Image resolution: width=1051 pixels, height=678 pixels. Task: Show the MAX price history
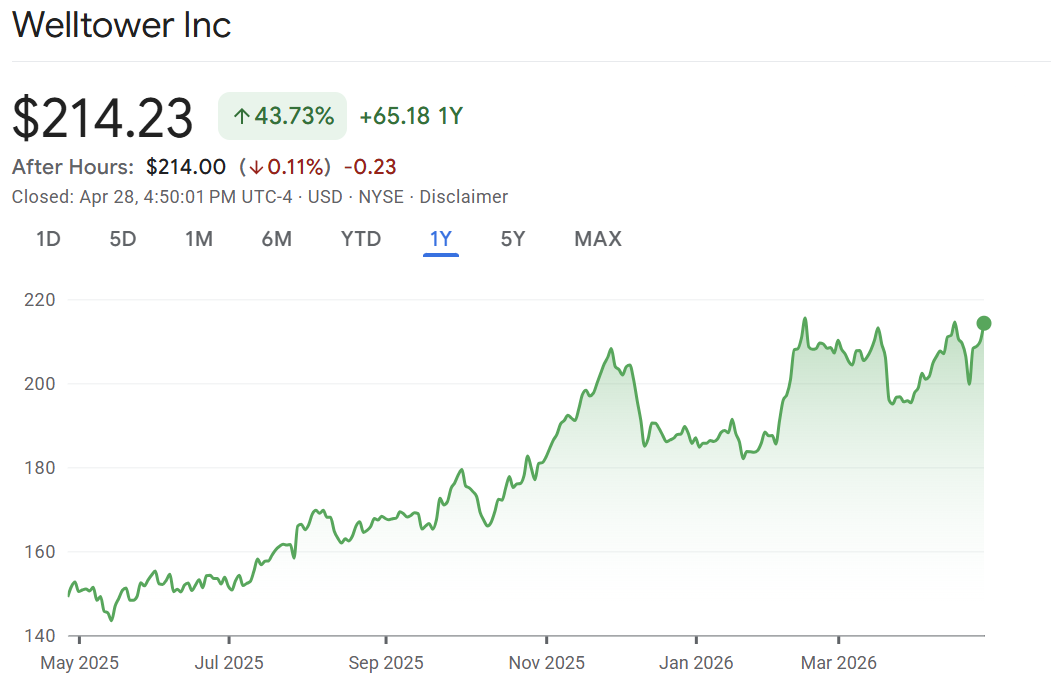point(597,239)
